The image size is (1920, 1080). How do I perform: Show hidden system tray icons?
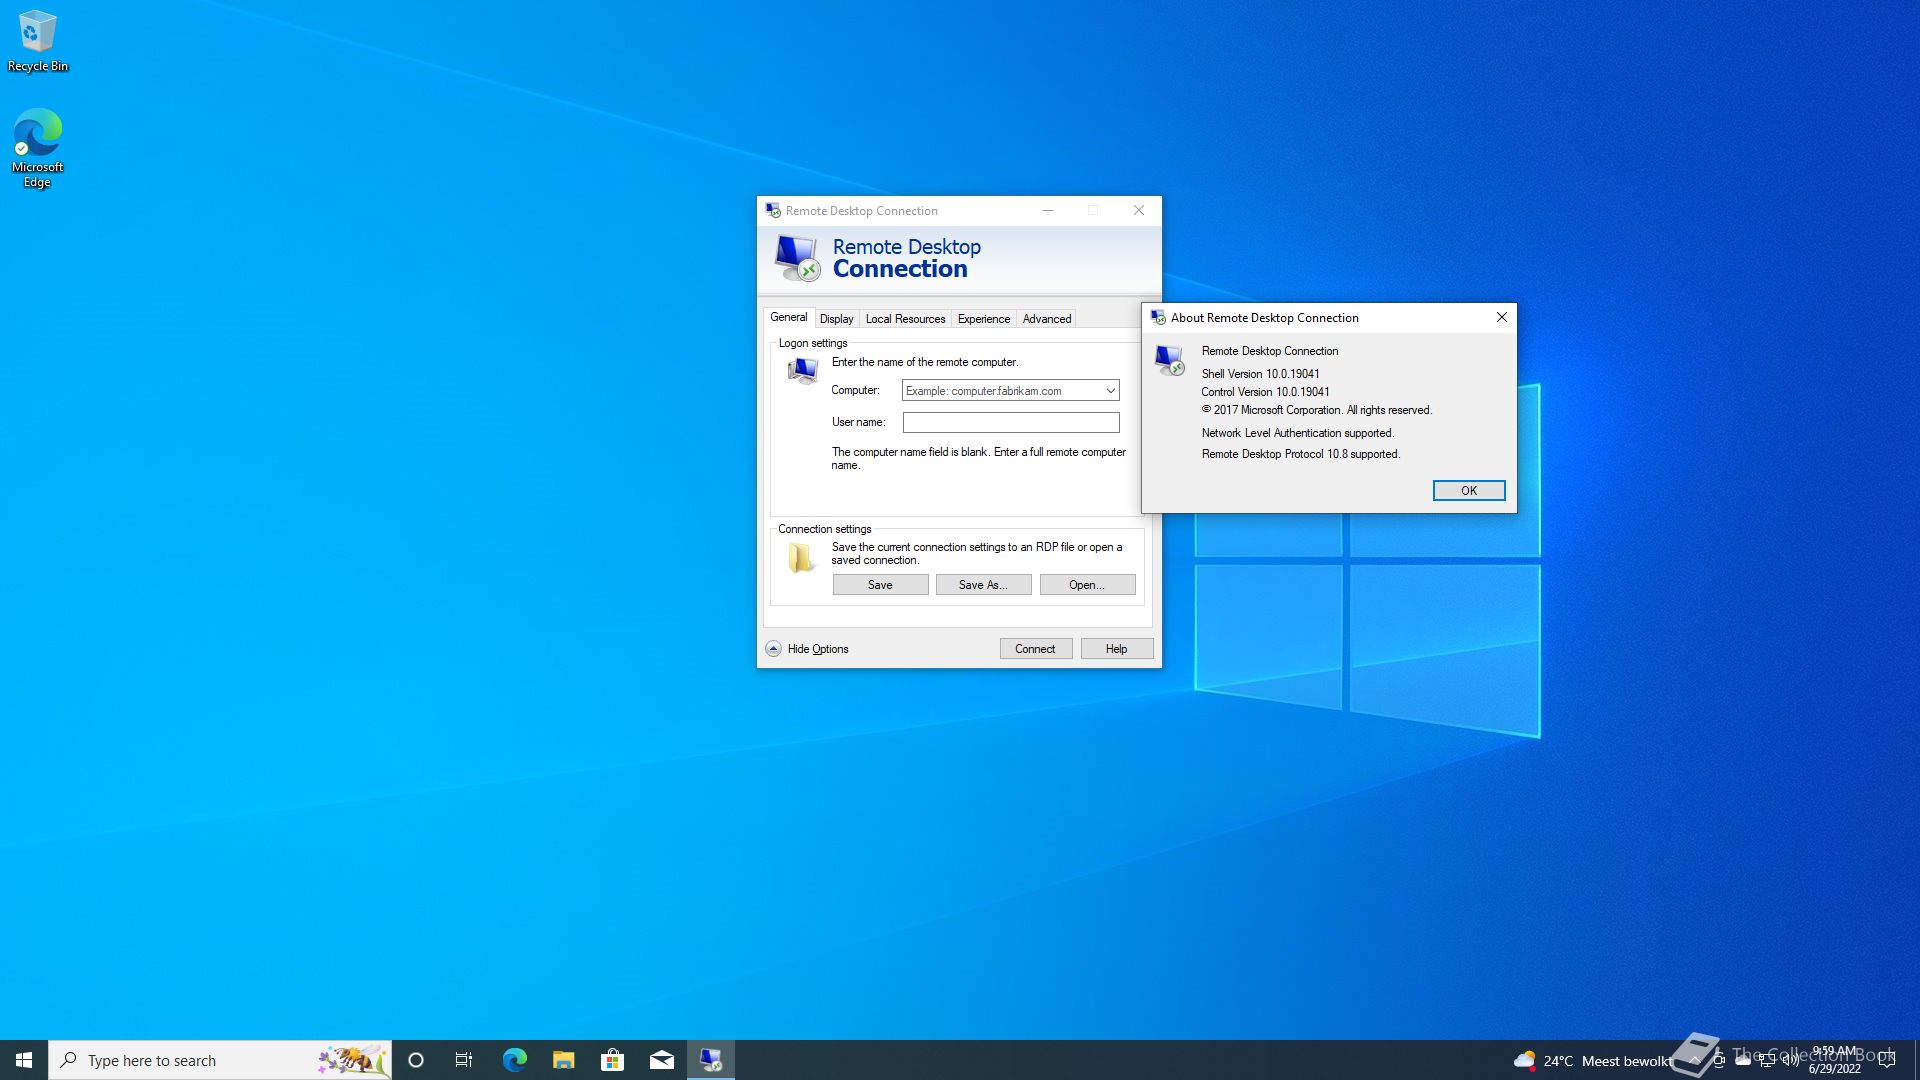(1694, 1061)
